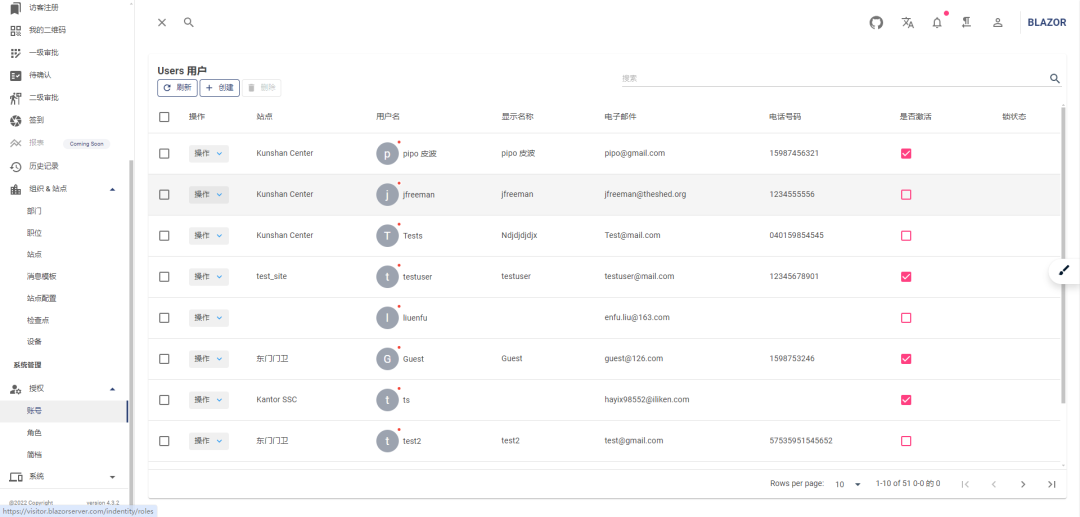The width and height of the screenshot is (1080, 517).
Task: Select the testuser row checkbox
Action: (164, 277)
